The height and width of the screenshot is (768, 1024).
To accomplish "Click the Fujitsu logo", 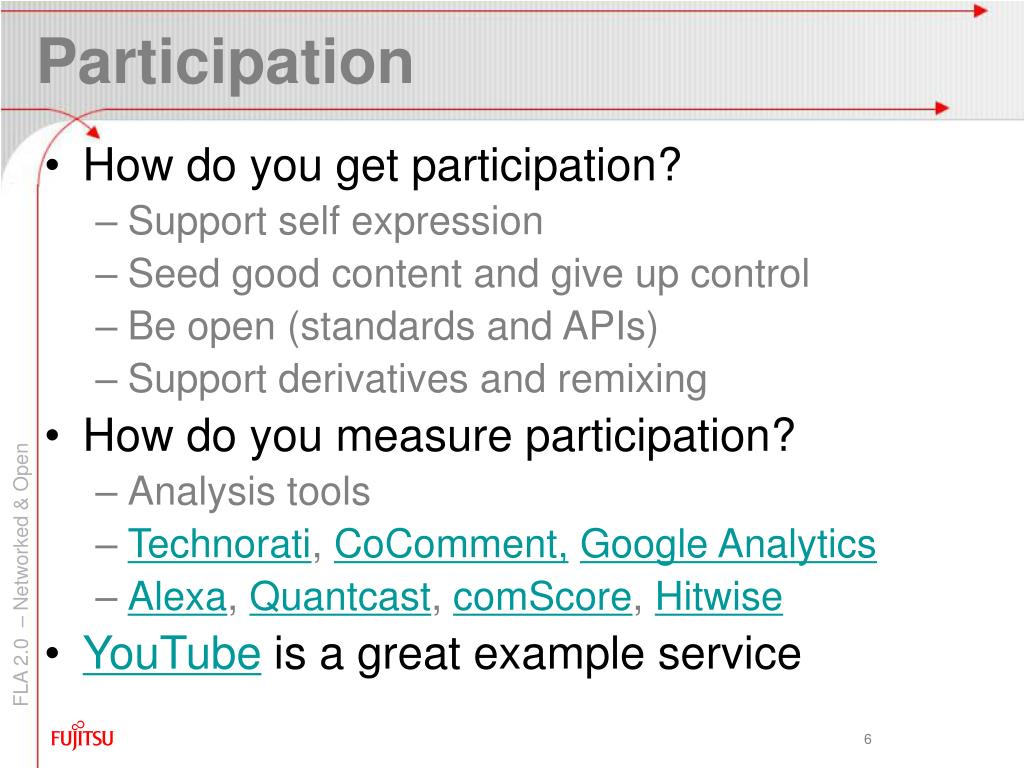I will point(82,735).
